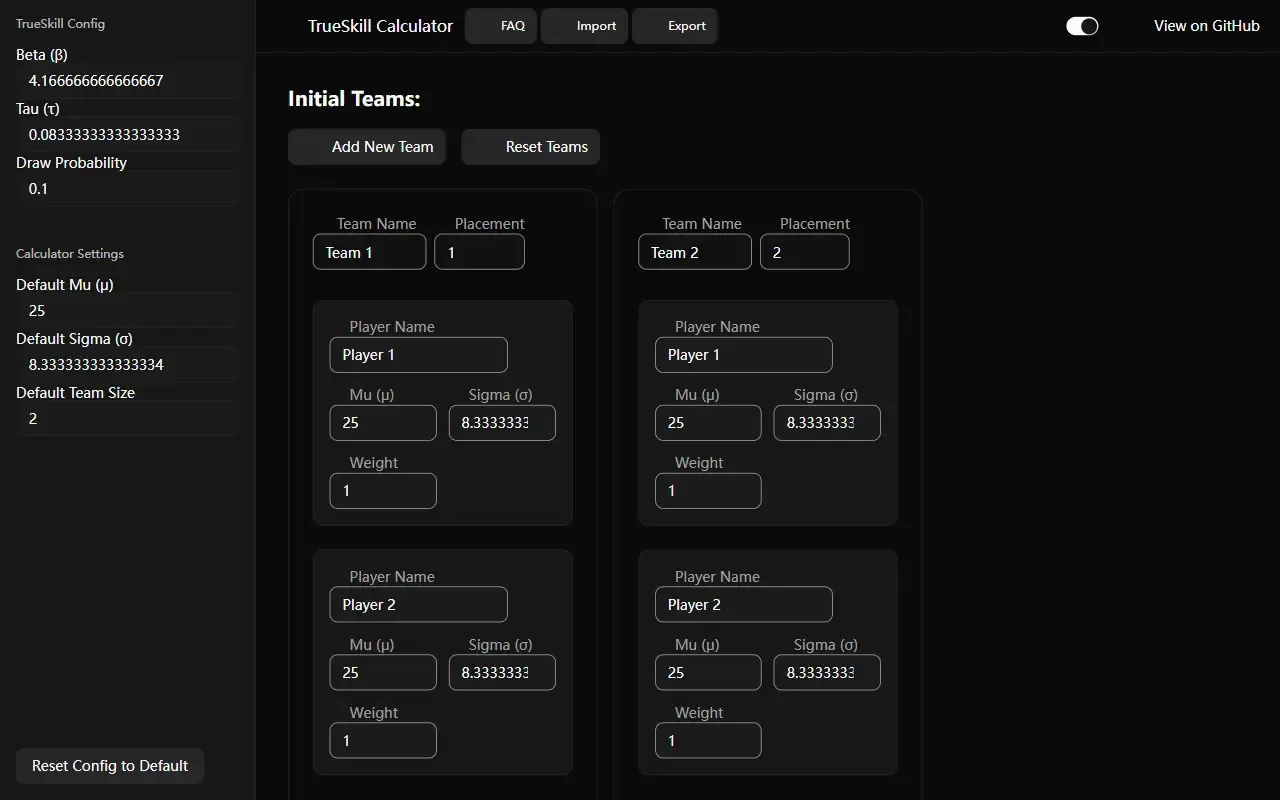
Task: Edit Team 1 Player 1 Weight field
Action: [383, 491]
